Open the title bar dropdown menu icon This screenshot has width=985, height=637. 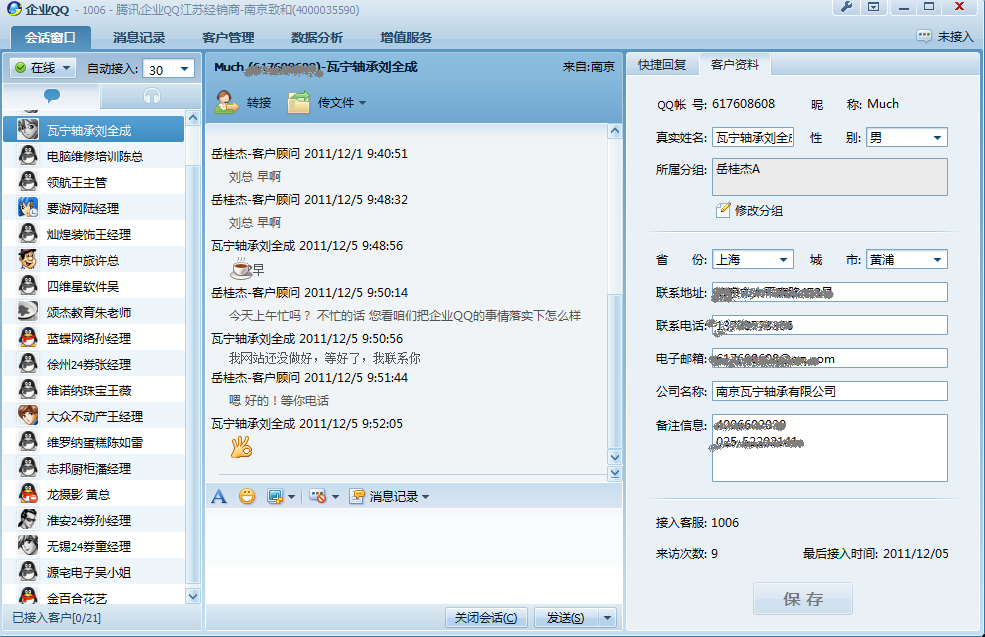873,7
